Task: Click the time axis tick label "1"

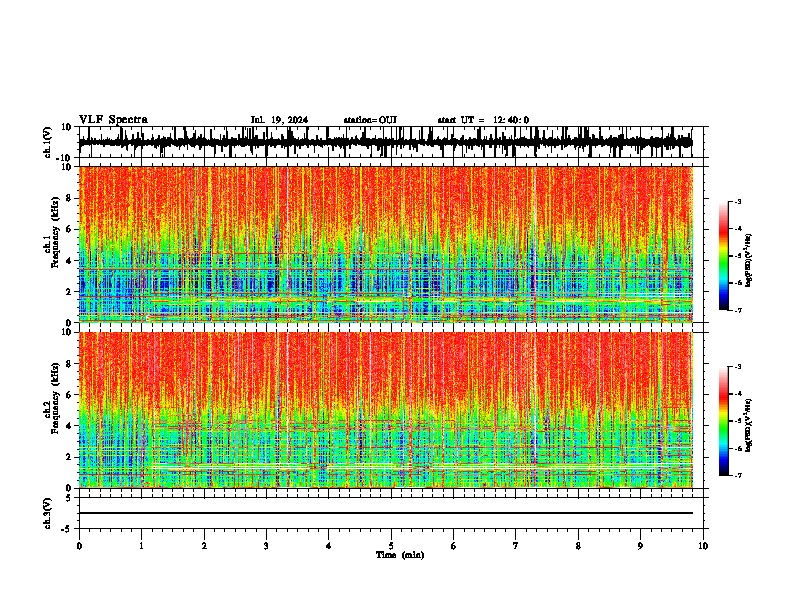Action: (x=141, y=546)
